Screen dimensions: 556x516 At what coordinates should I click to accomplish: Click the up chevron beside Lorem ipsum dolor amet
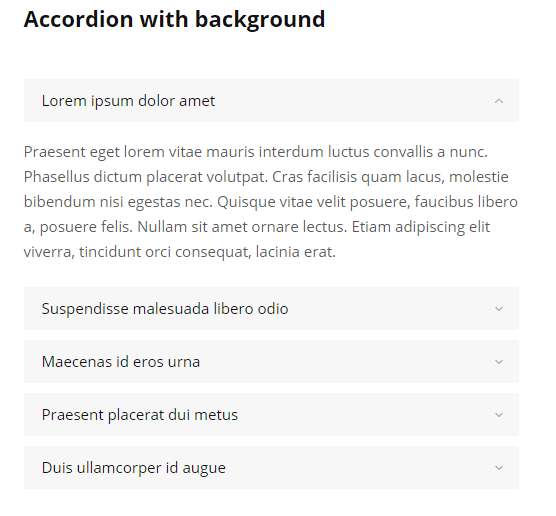[x=499, y=101]
